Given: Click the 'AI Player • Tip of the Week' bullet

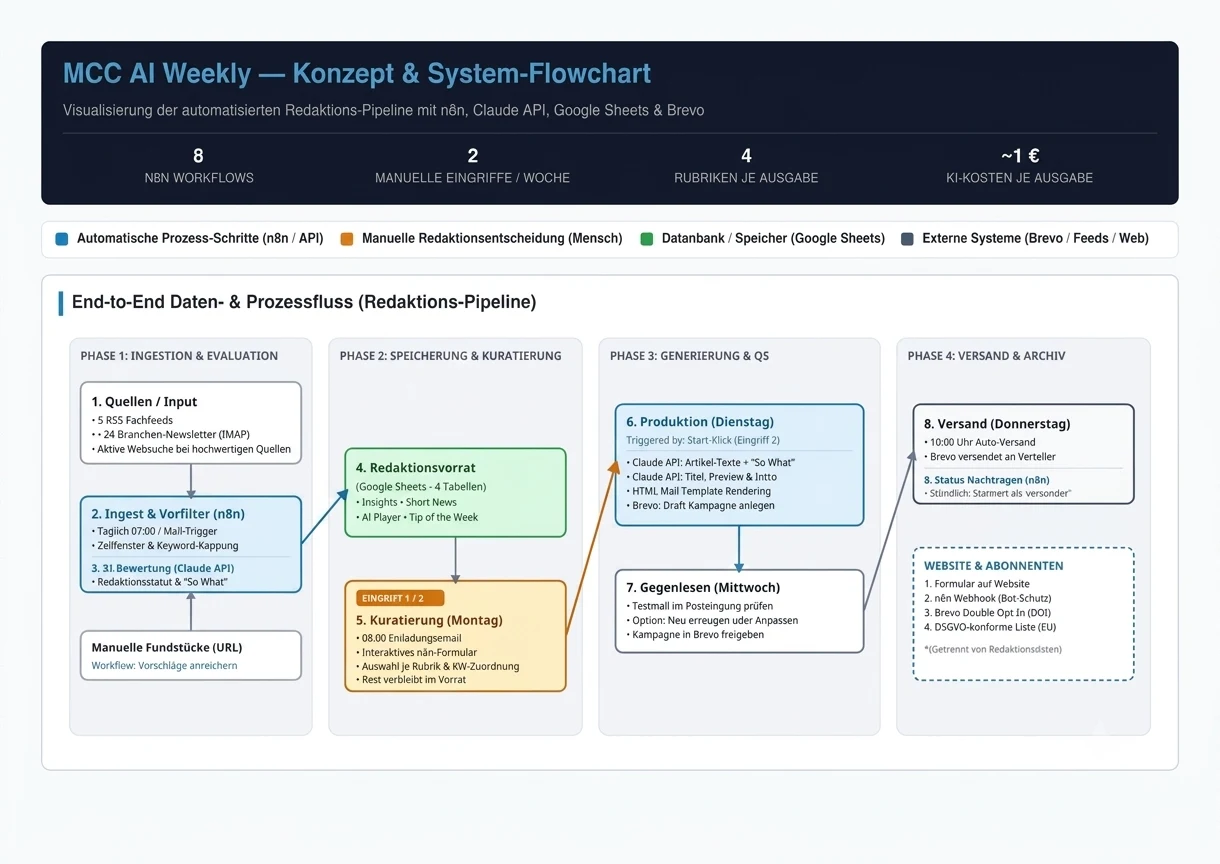Looking at the screenshot, I should pos(417,517).
